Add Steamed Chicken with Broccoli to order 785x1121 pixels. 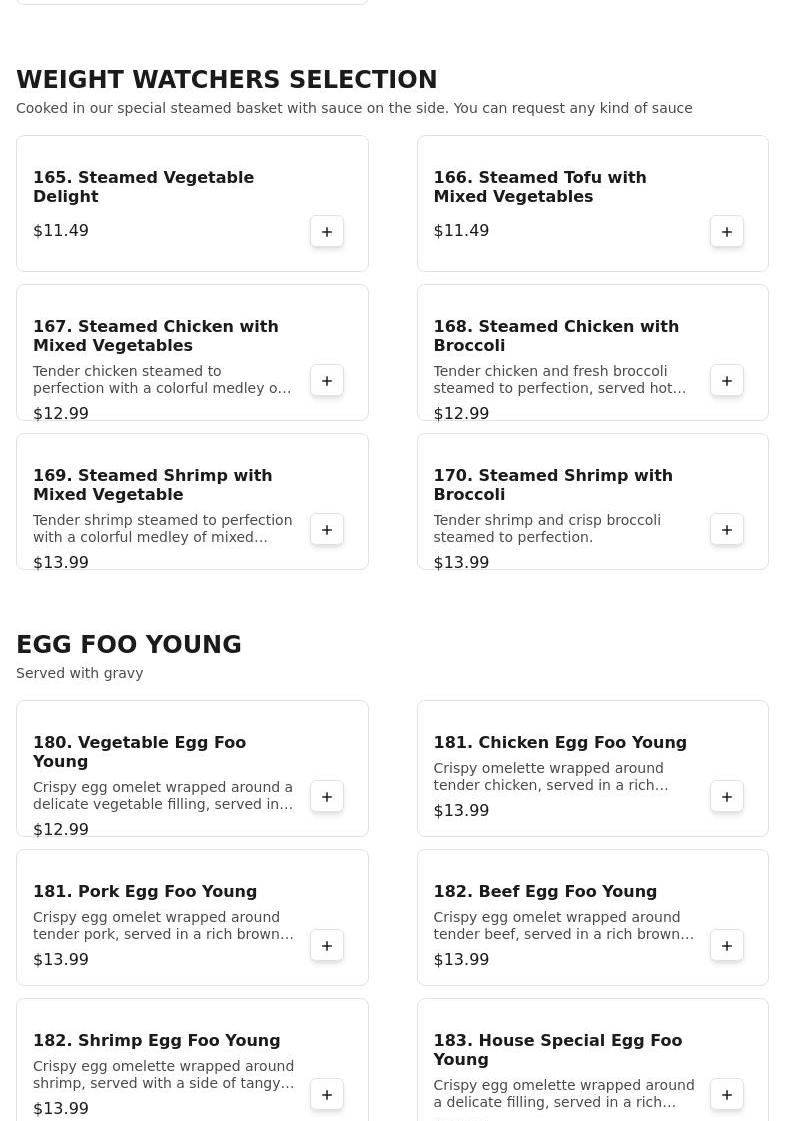[x=727, y=381]
